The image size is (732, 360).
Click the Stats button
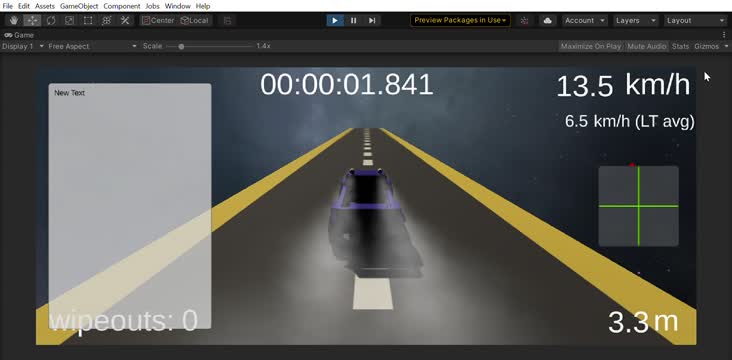click(x=680, y=46)
